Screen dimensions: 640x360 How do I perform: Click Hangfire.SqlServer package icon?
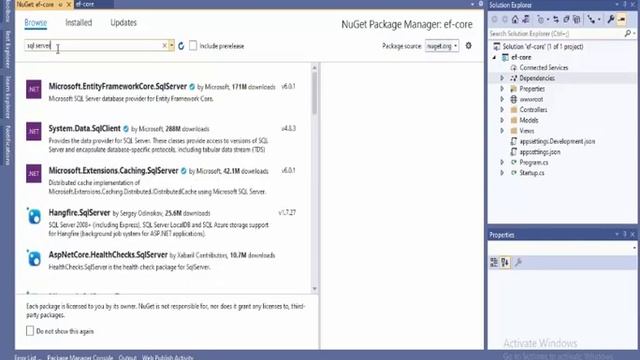(x=34, y=216)
